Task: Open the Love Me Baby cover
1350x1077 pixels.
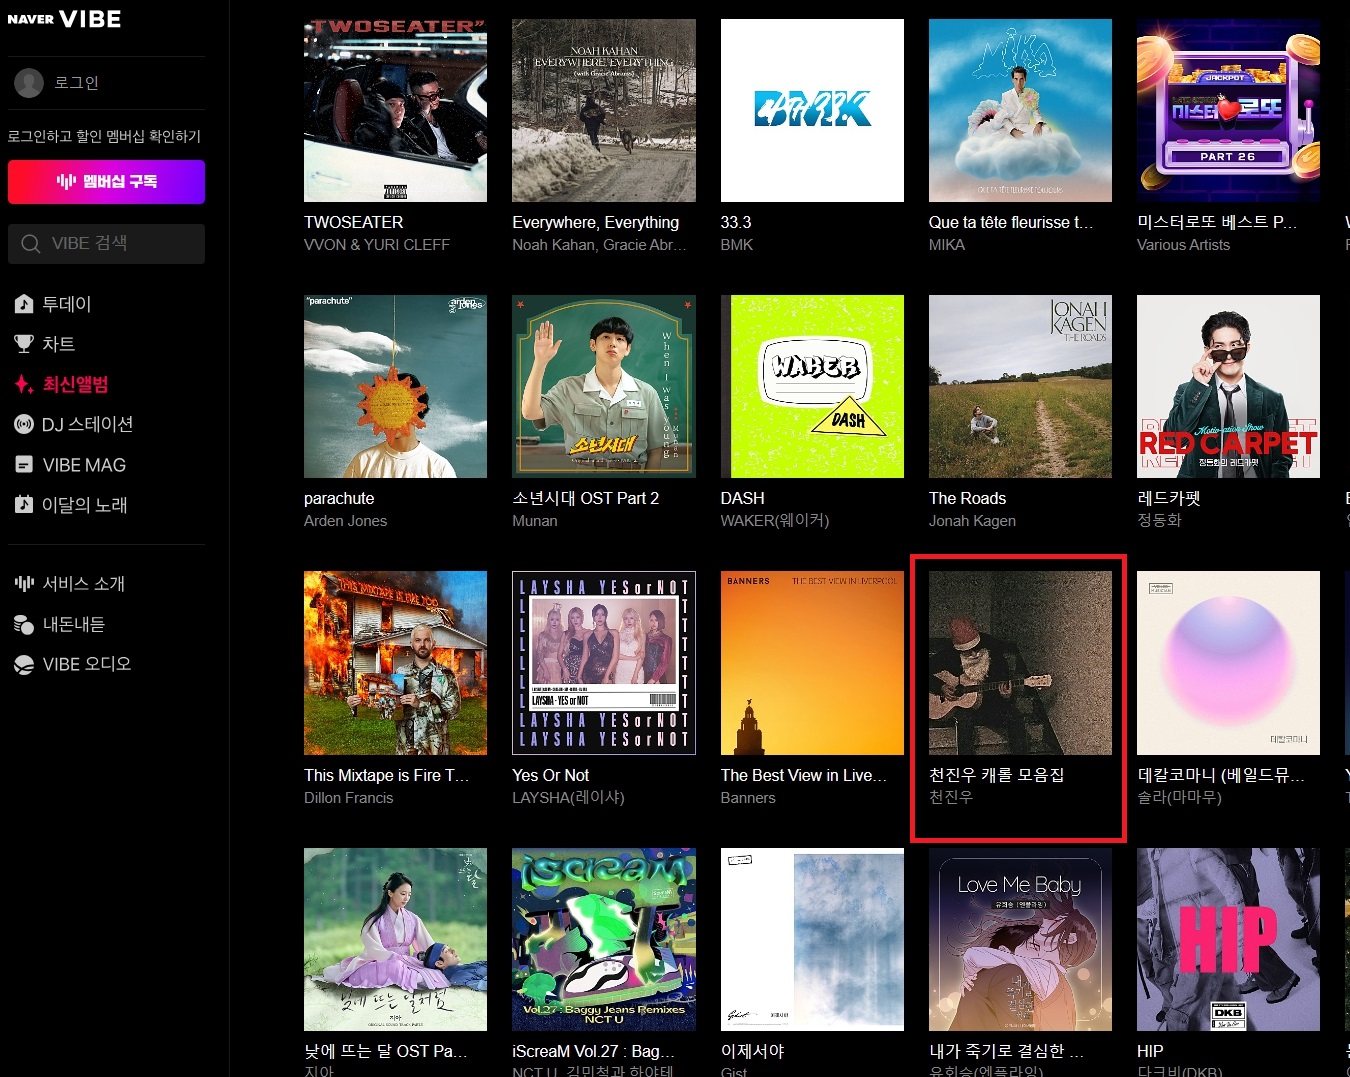Action: (1020, 939)
